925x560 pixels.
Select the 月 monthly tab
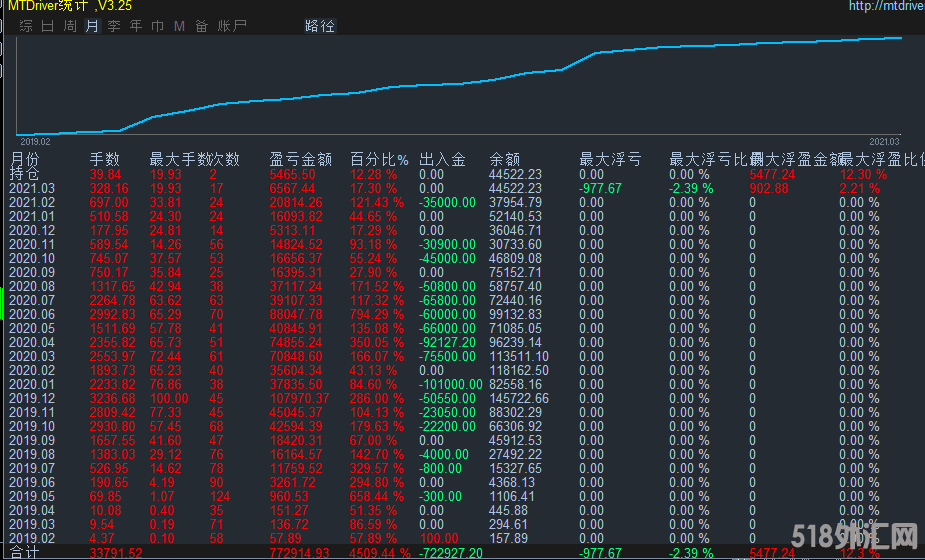coord(92,26)
